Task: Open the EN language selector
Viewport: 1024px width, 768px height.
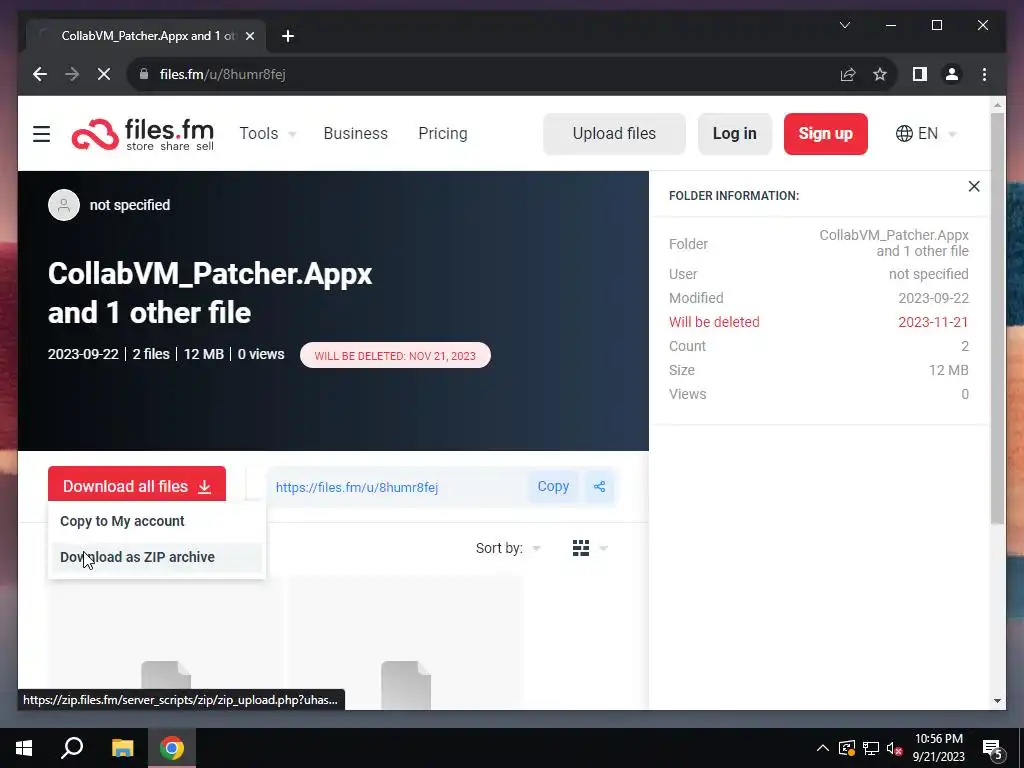Action: tap(926, 134)
